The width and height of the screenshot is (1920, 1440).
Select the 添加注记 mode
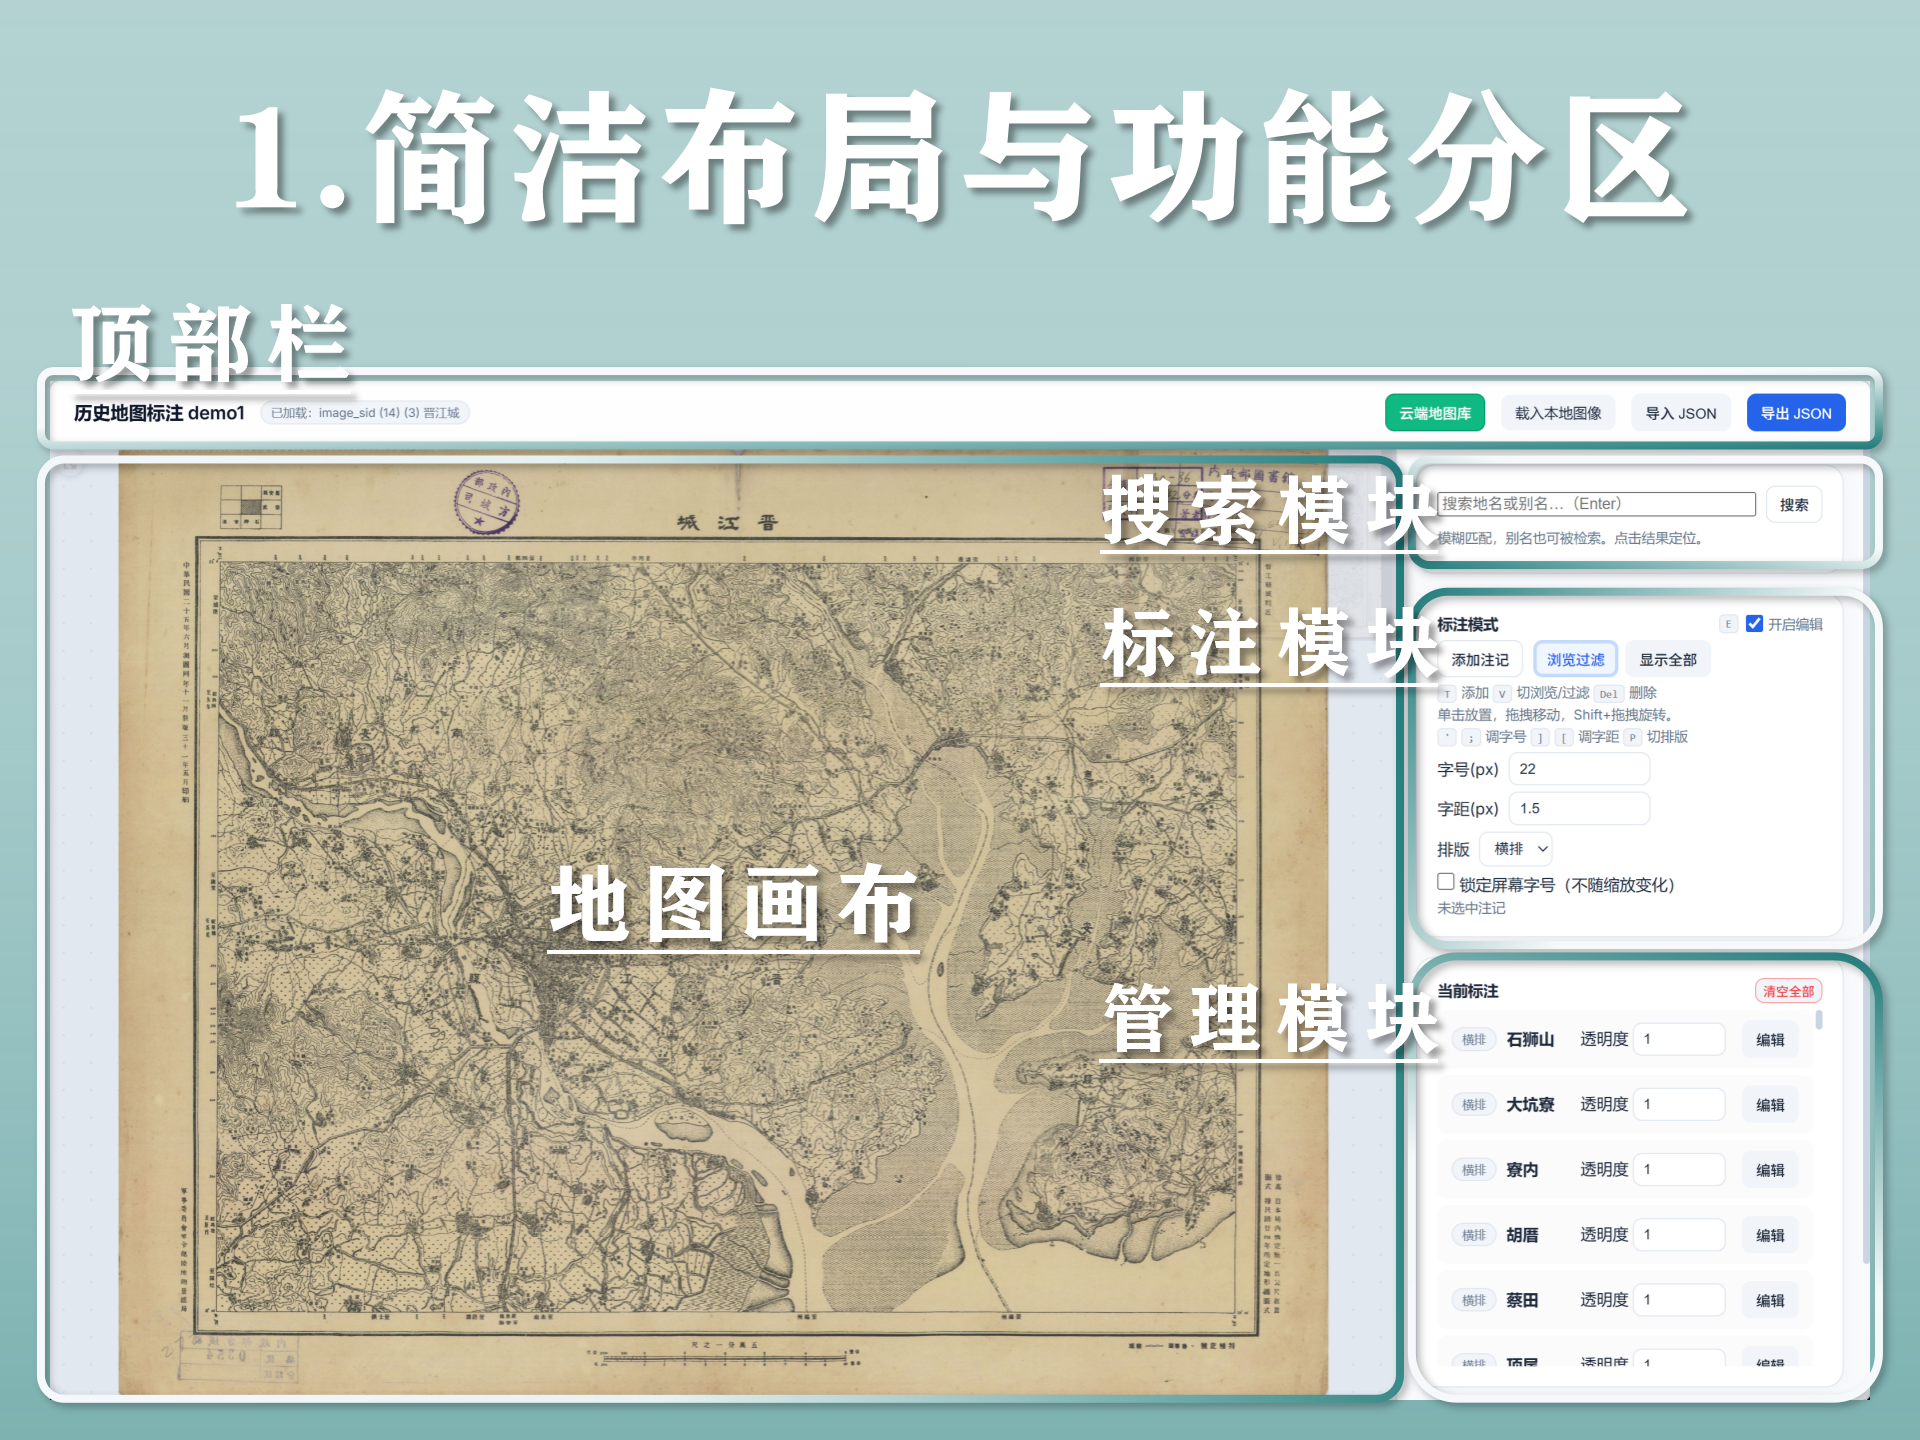pos(1480,660)
